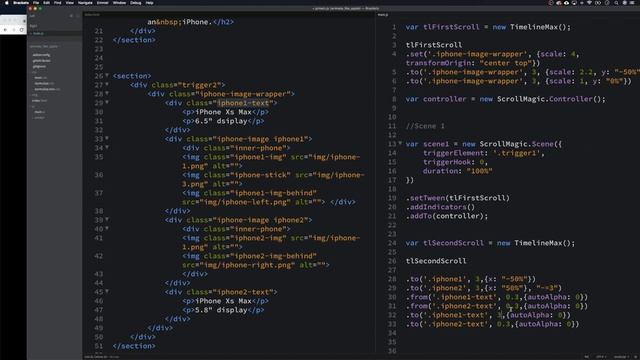This screenshot has width=640, height=360.
Task: Collapse the inner-phone fold arrow at line 34
Action: 107,147
